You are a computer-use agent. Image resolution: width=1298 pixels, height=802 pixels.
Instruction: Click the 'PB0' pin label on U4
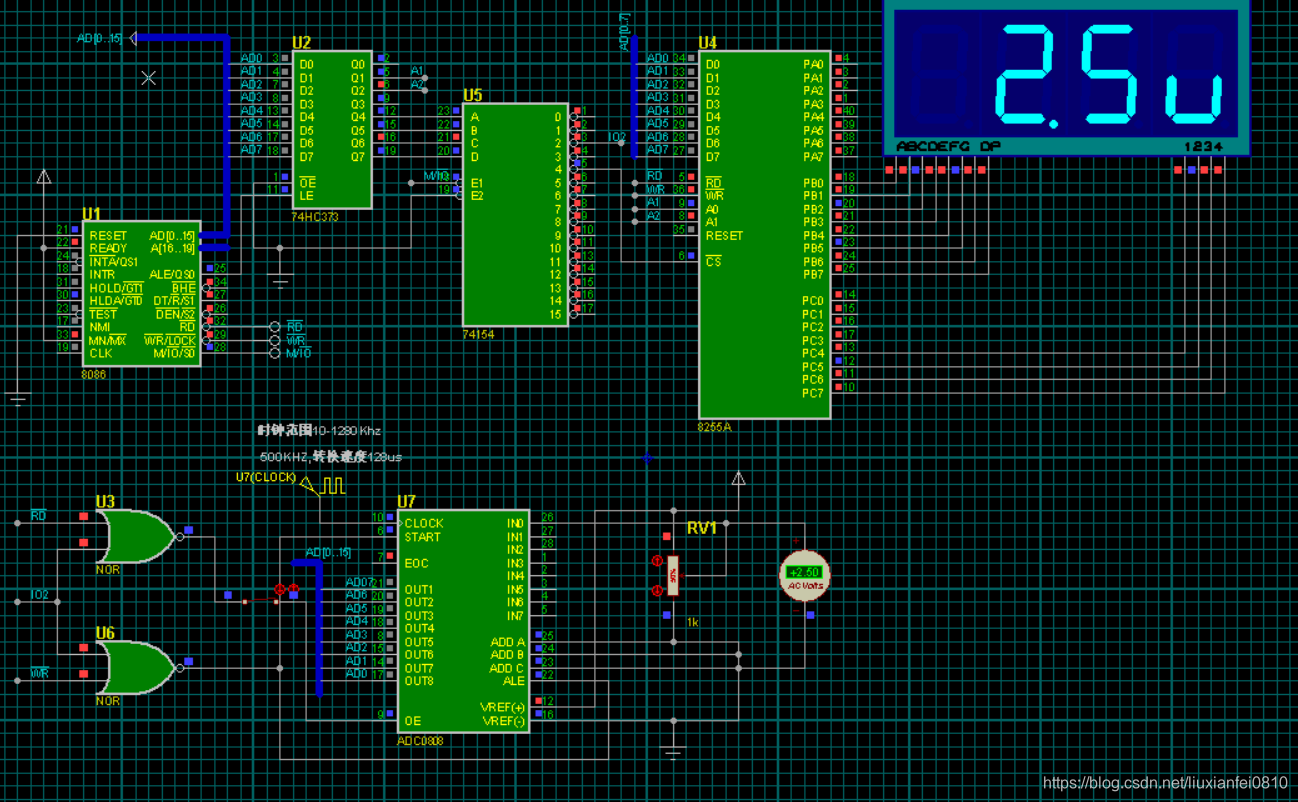(813, 183)
